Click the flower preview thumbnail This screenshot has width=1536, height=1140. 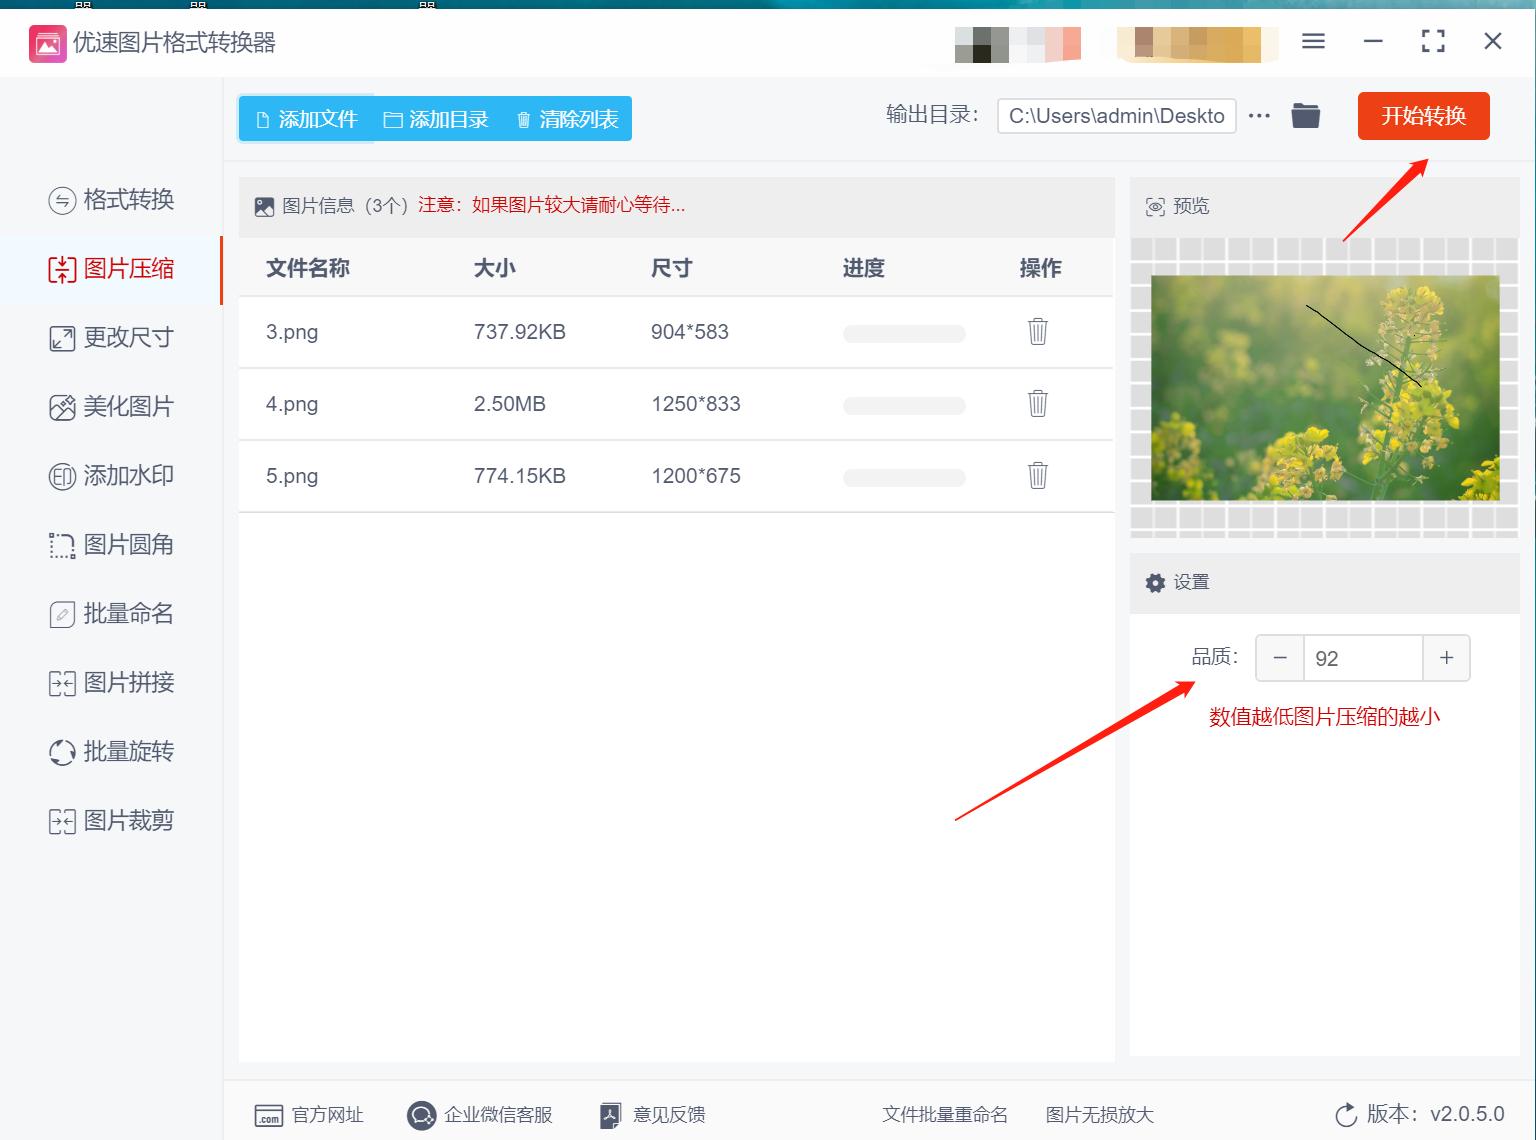1324,388
